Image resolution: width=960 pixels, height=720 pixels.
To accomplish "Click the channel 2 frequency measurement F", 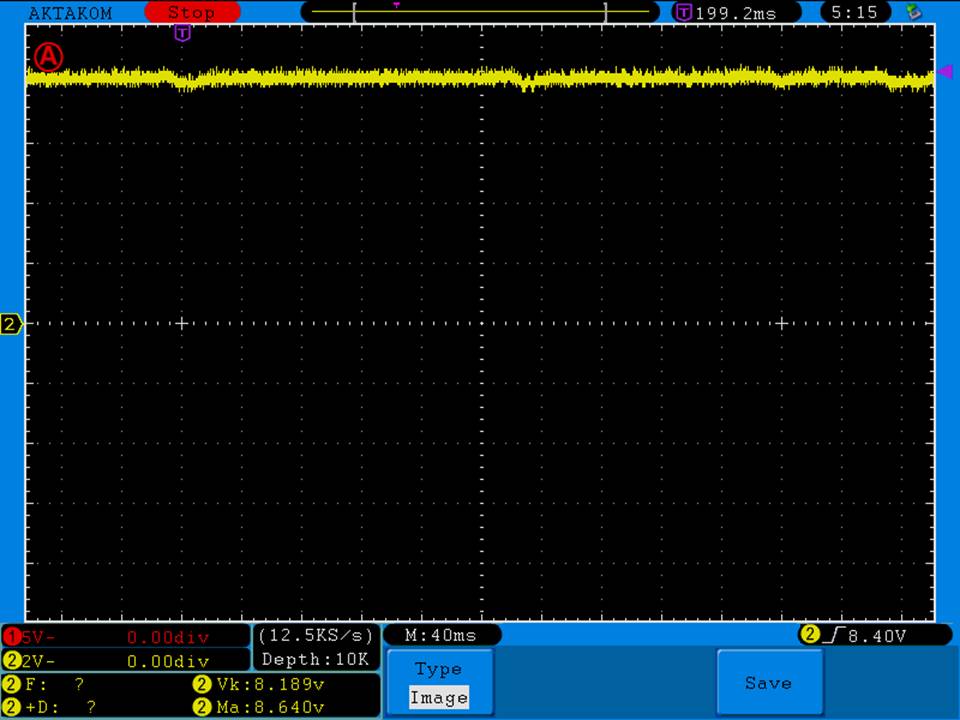I will click(x=50, y=685).
